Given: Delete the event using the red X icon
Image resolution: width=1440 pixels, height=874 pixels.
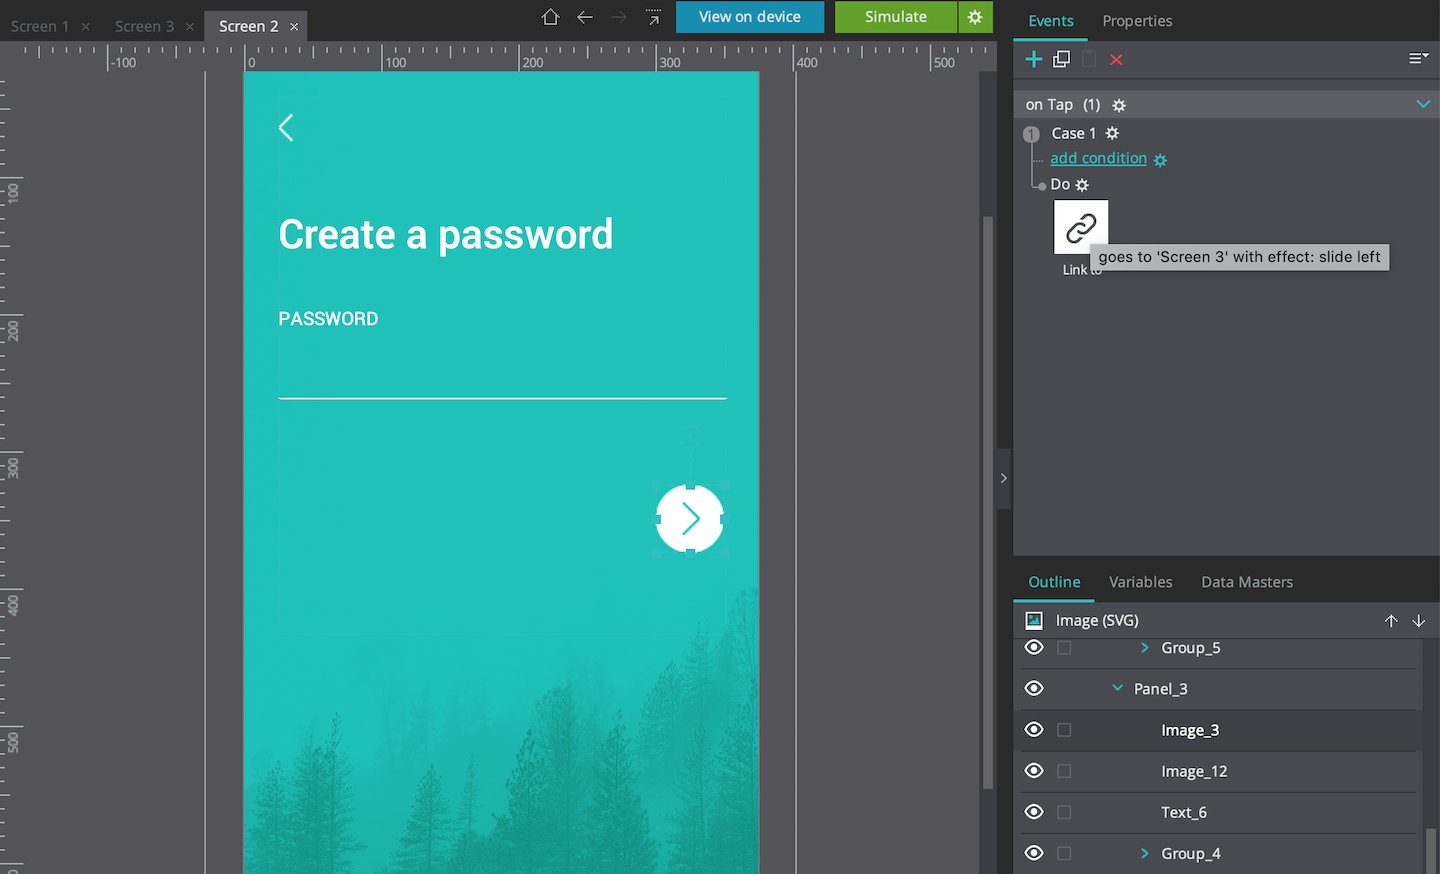Looking at the screenshot, I should click(x=1115, y=59).
